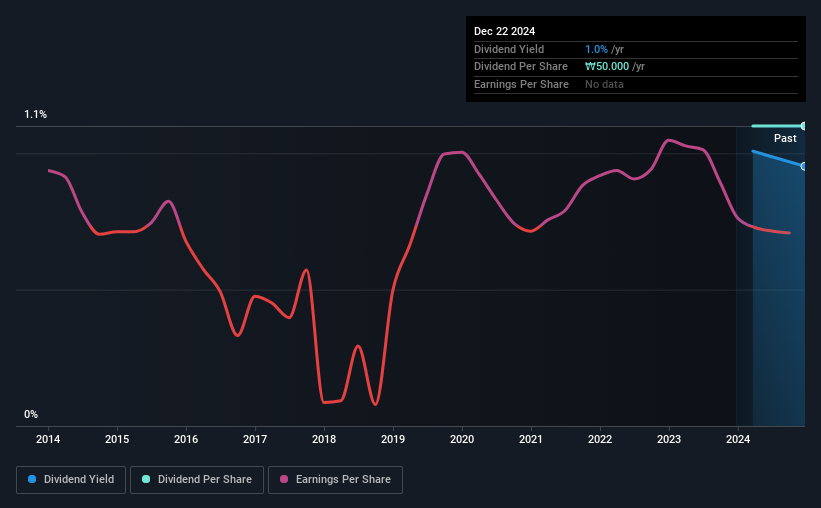Click the Dec 22 2024 tooltip date header
This screenshot has width=821, height=508.
(504, 31)
